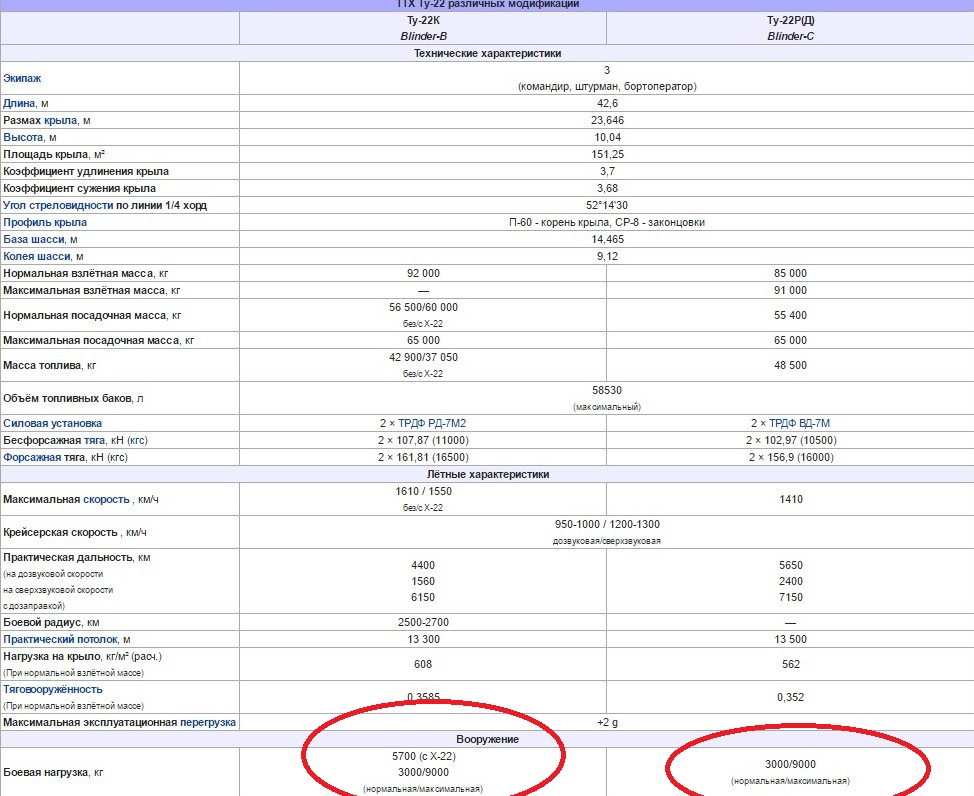Open the скорость link in Максимальная скорость

(x=106, y=500)
